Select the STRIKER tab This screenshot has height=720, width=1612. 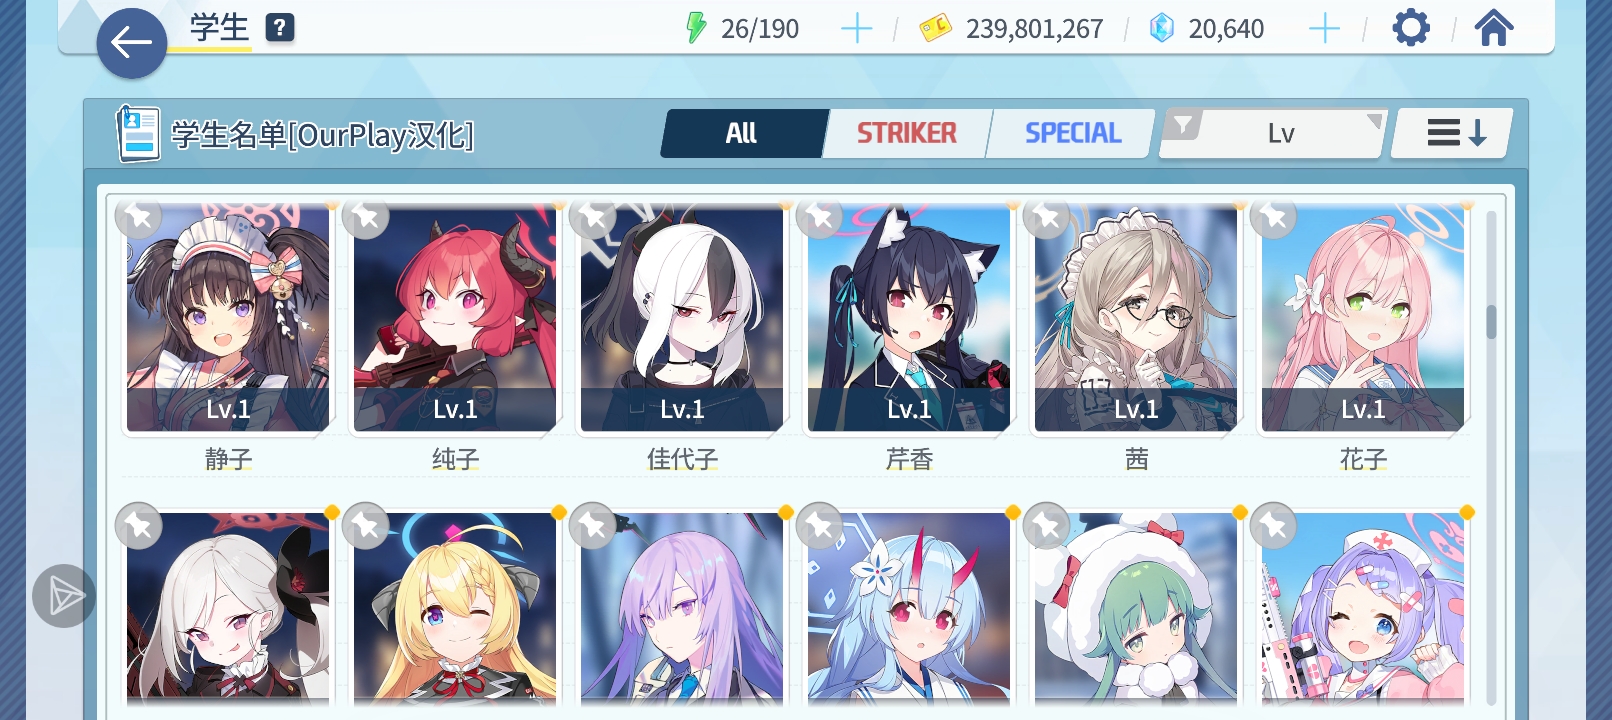(907, 133)
